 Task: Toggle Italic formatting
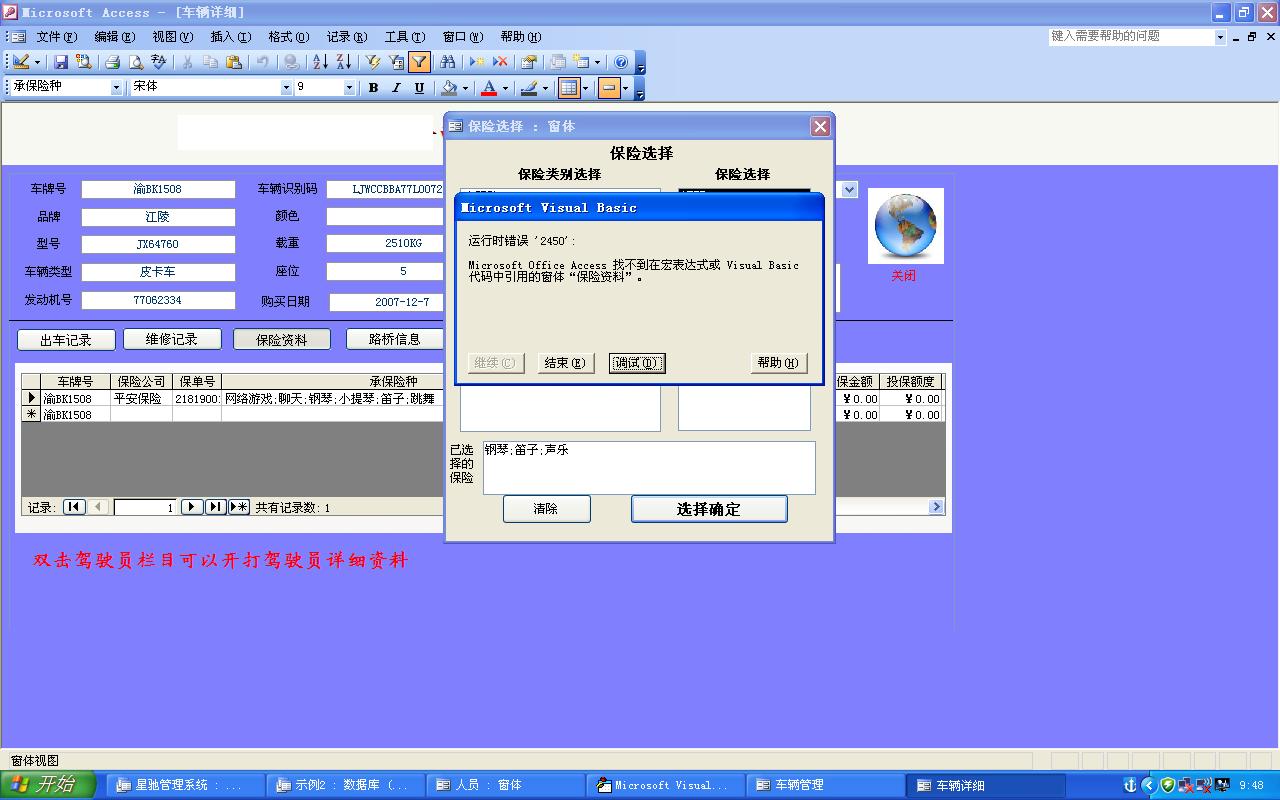(396, 88)
